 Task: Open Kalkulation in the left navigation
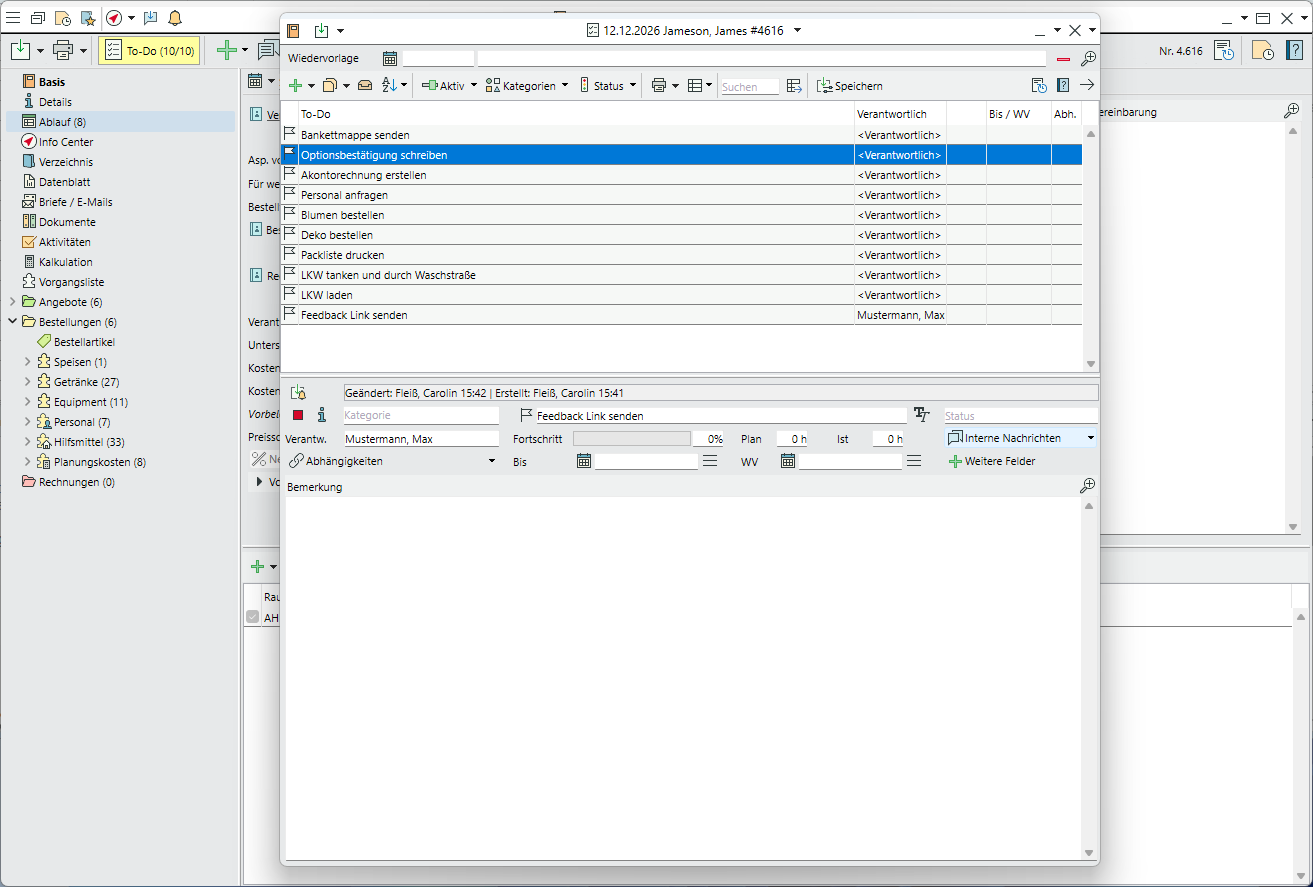coord(66,262)
